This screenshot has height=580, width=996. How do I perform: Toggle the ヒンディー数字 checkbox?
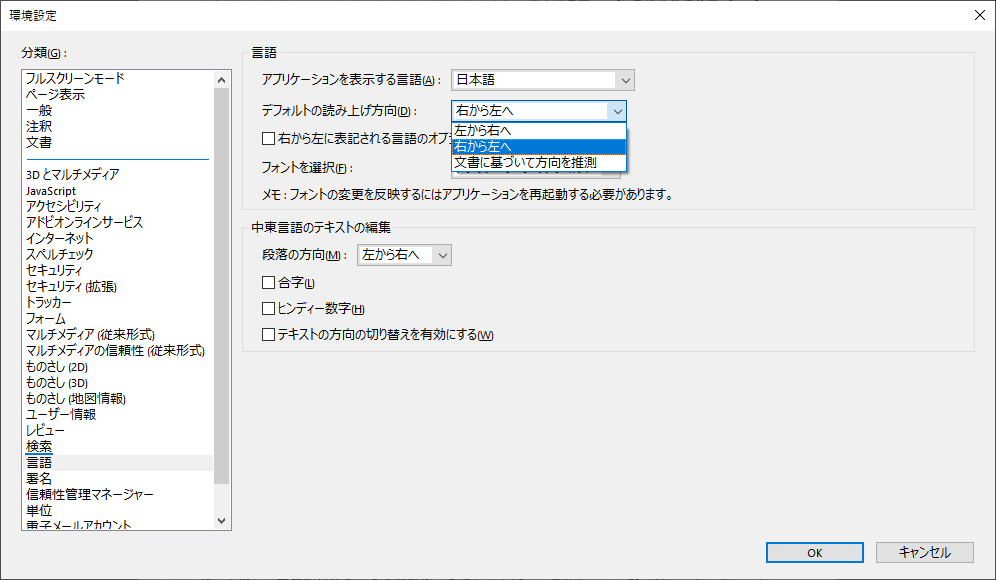coord(269,309)
